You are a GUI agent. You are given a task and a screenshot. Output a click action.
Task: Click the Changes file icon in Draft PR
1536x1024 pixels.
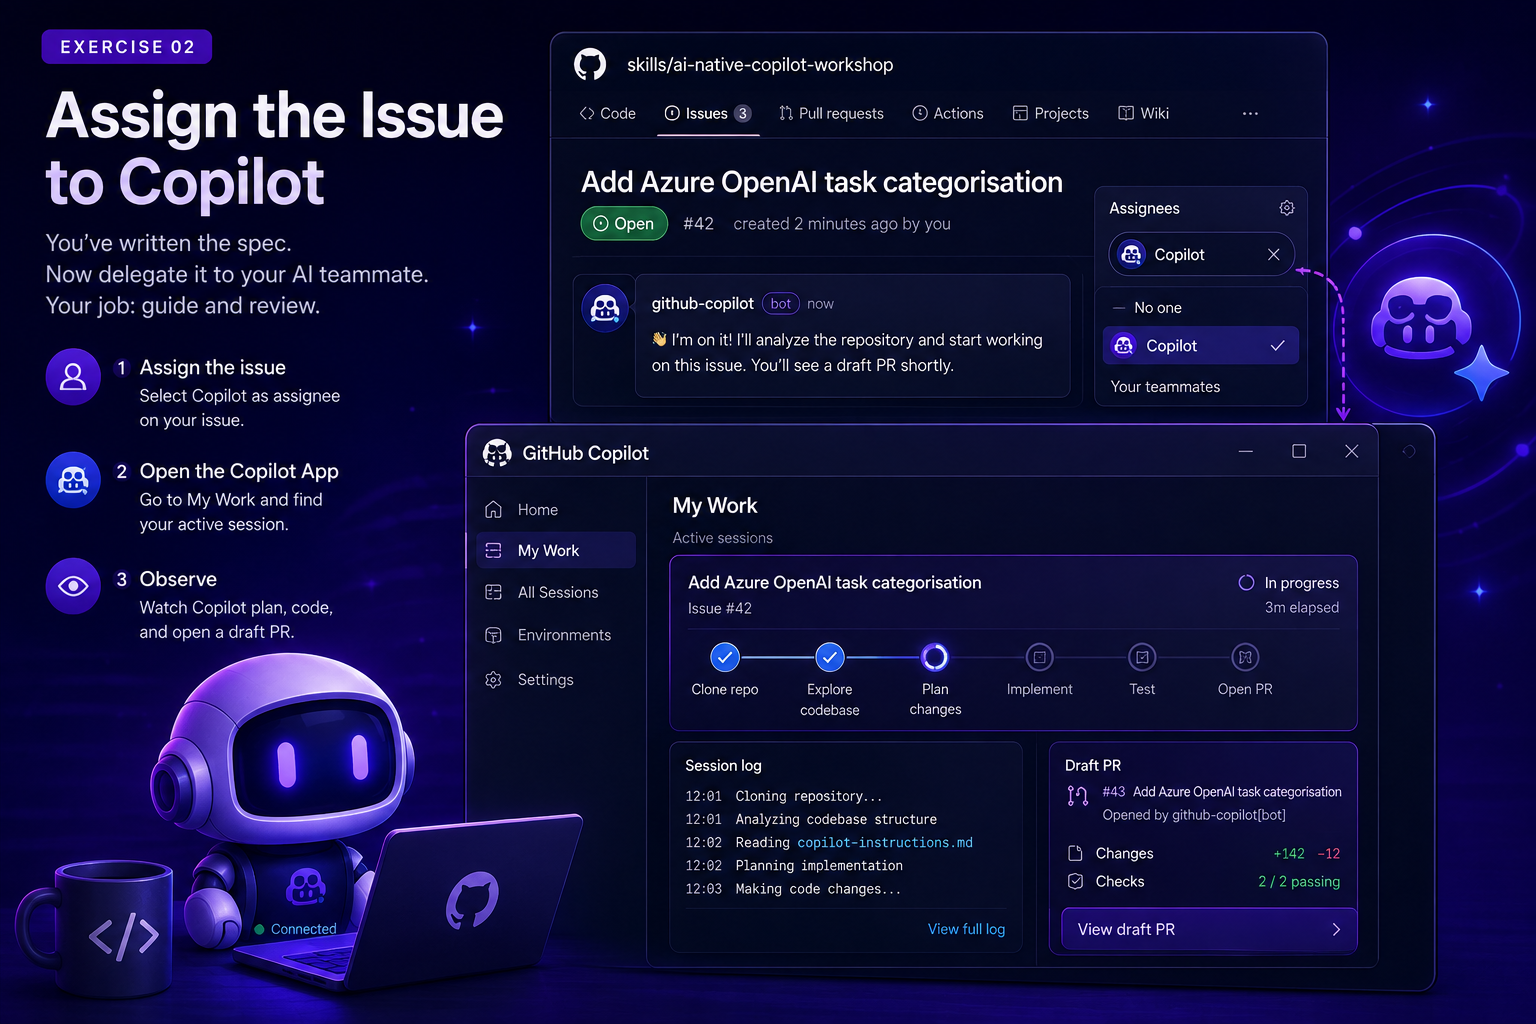tap(1075, 853)
